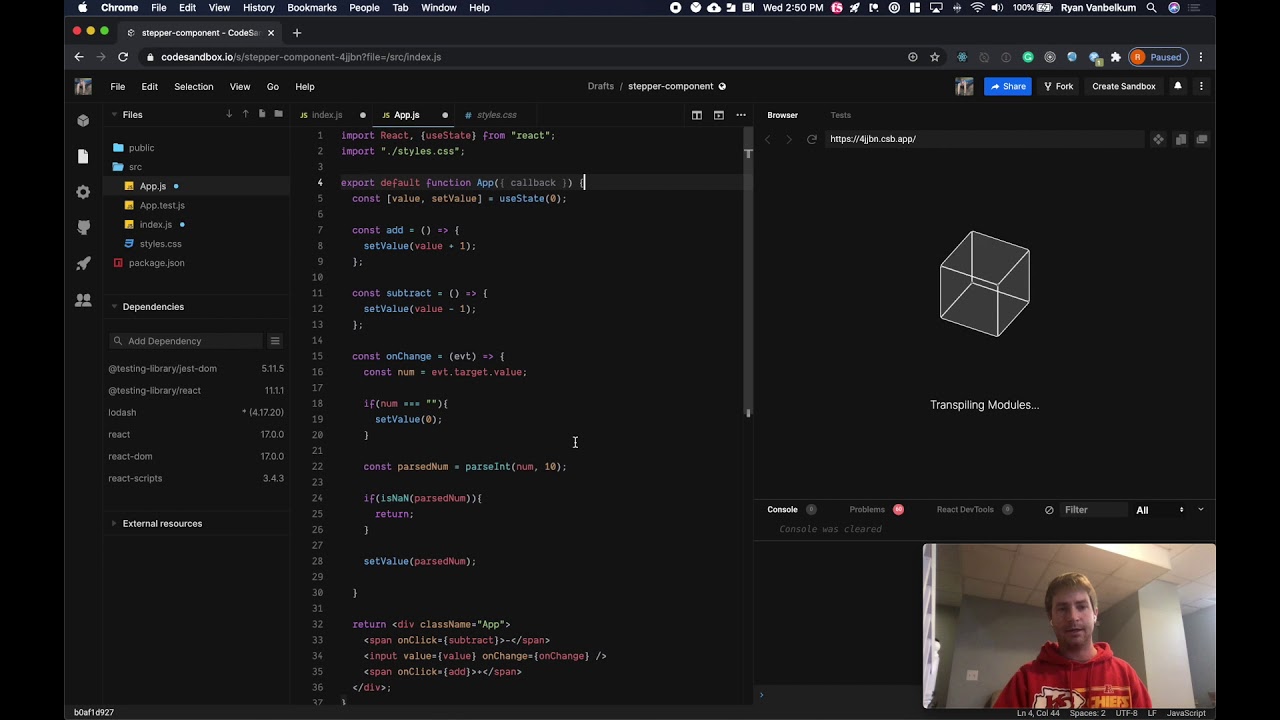This screenshot has height=720, width=1280.
Task: Clear the console with the ban icon
Action: coord(1049,510)
